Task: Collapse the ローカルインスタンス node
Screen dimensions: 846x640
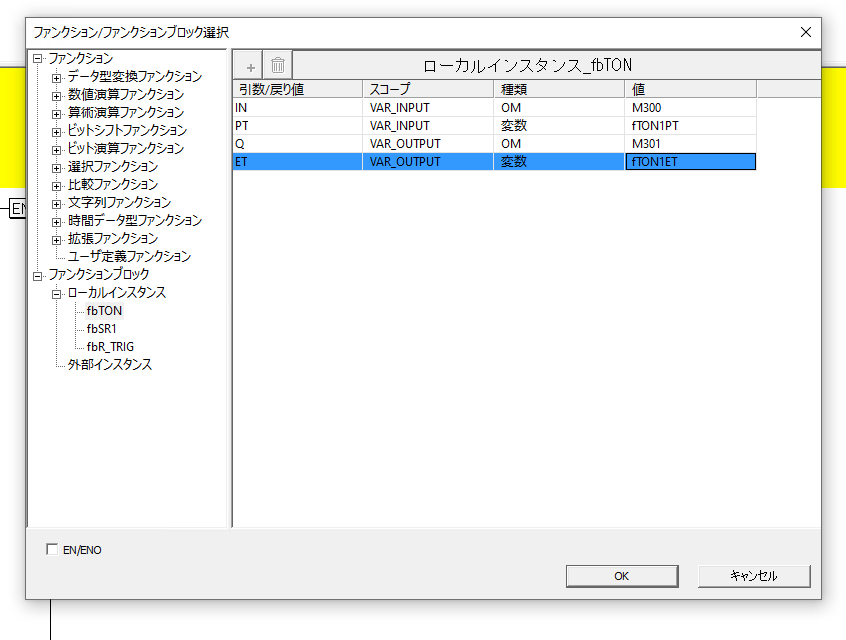Action: [x=57, y=293]
